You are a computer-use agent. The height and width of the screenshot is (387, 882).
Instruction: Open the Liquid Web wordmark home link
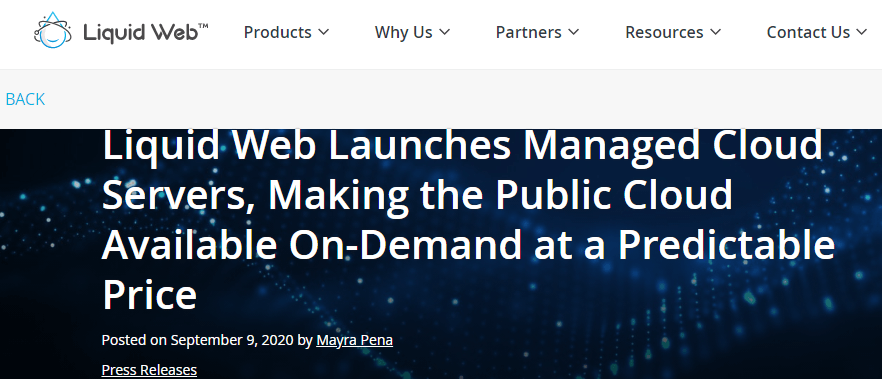pyautogui.click(x=146, y=33)
